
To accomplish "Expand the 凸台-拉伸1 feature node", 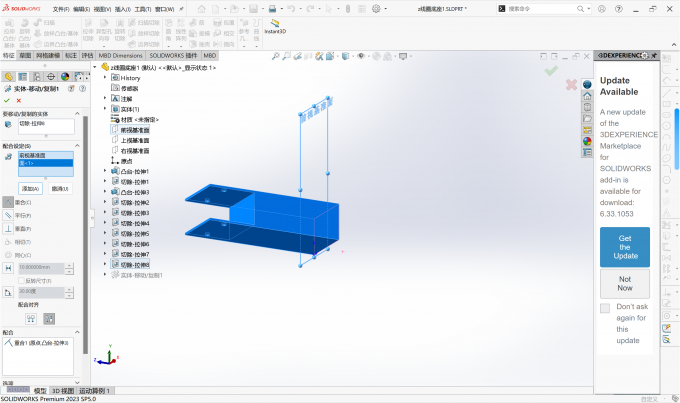I will tap(105, 171).
